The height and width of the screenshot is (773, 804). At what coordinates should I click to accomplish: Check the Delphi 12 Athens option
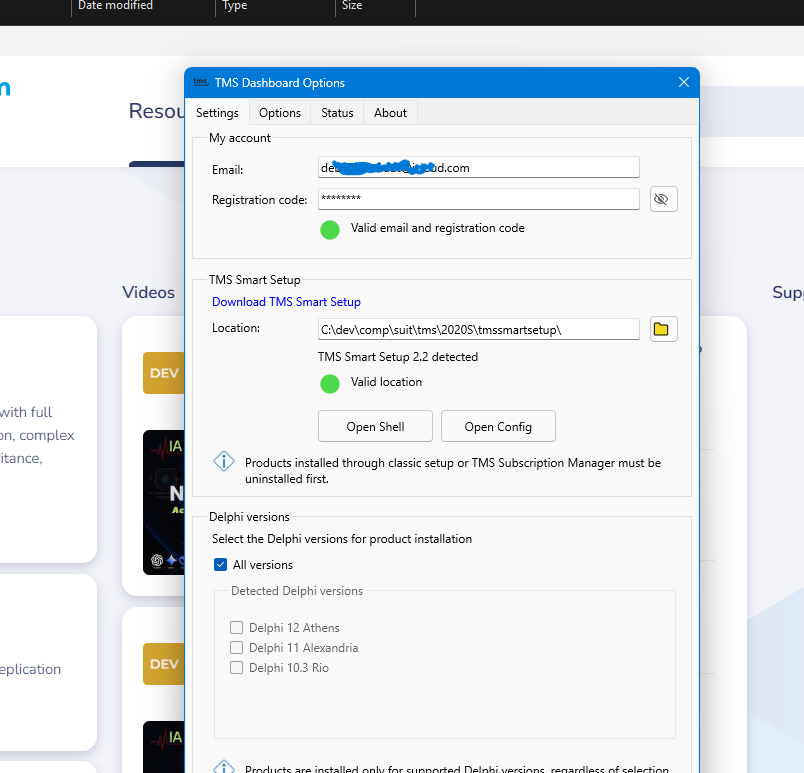(x=237, y=628)
